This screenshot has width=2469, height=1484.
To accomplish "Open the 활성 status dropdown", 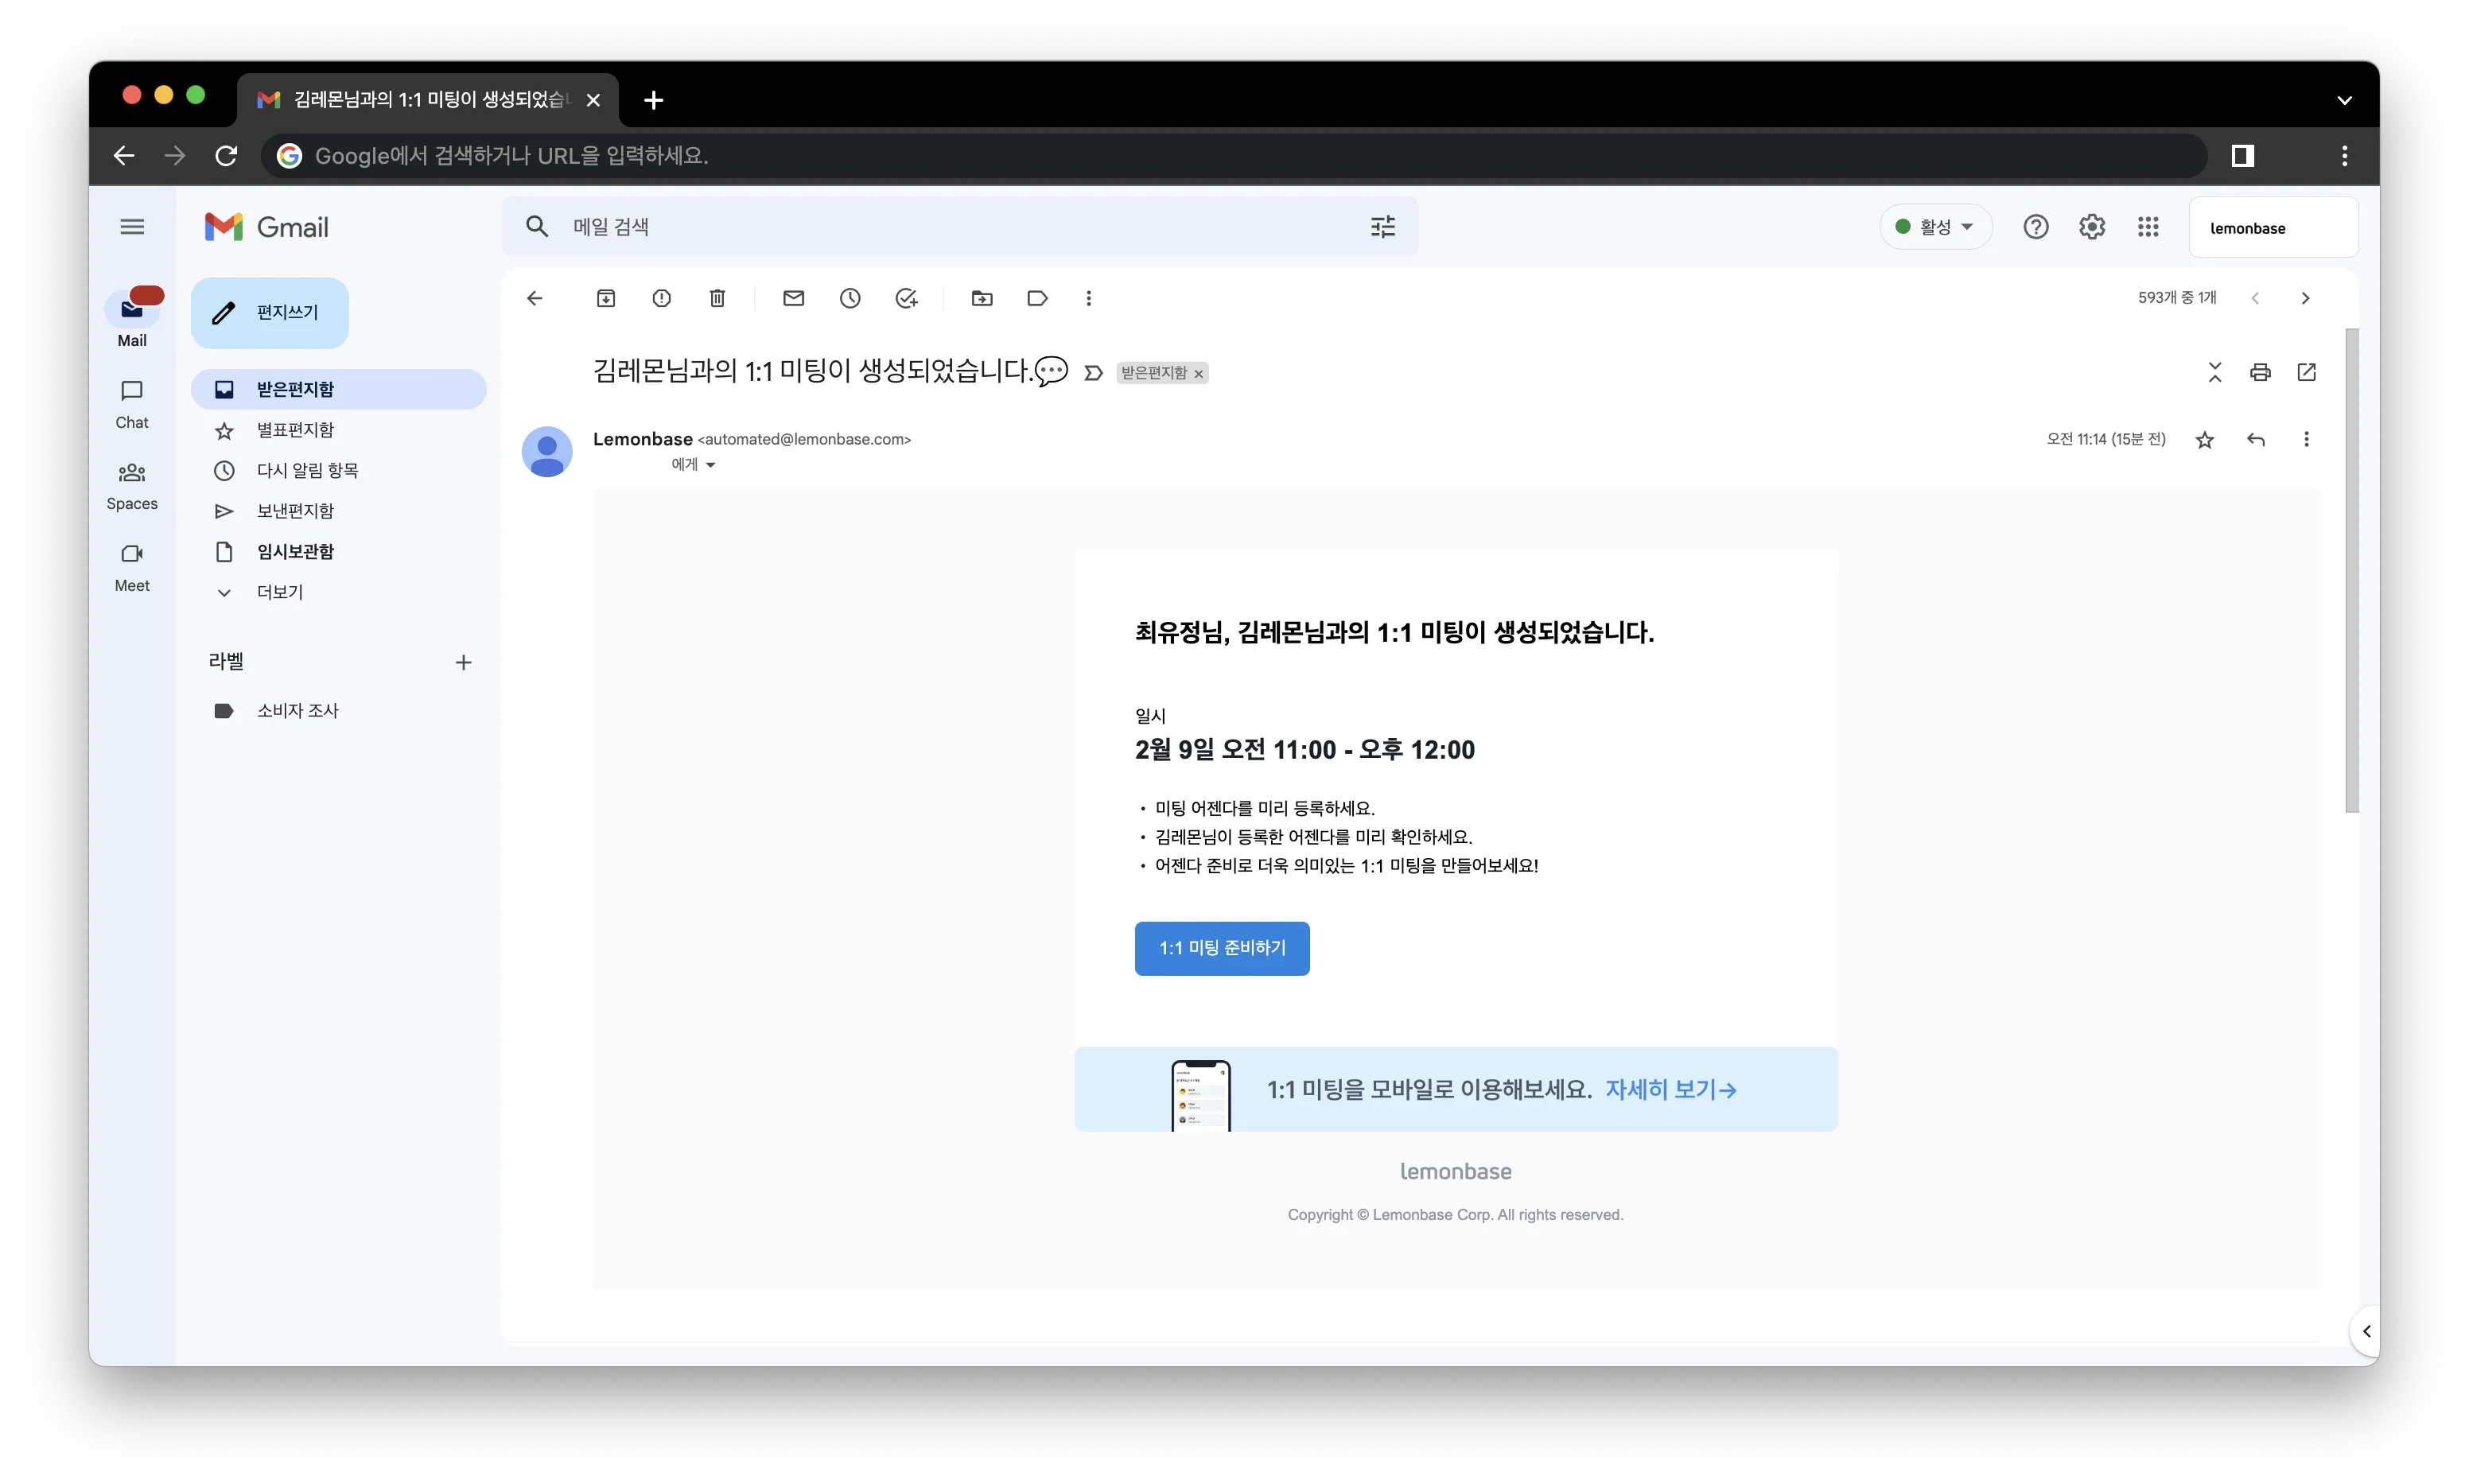I will tap(1936, 227).
